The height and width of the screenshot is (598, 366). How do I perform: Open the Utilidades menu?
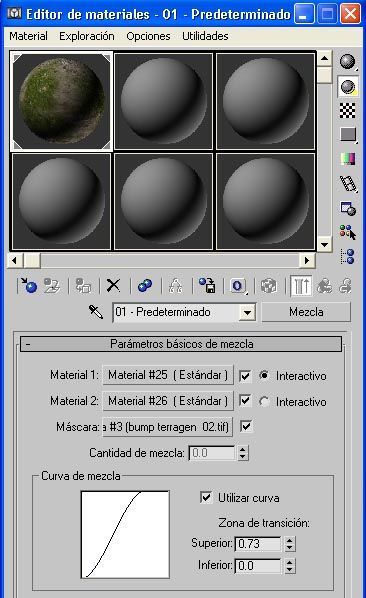205,36
